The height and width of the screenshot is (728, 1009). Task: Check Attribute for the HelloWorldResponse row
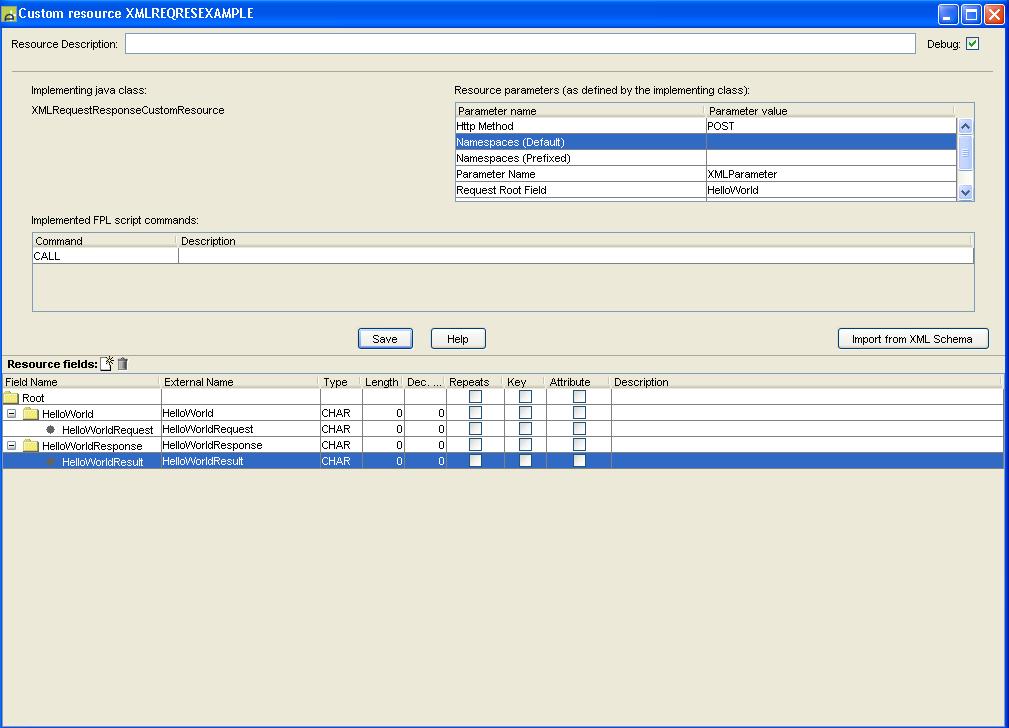tap(579, 445)
